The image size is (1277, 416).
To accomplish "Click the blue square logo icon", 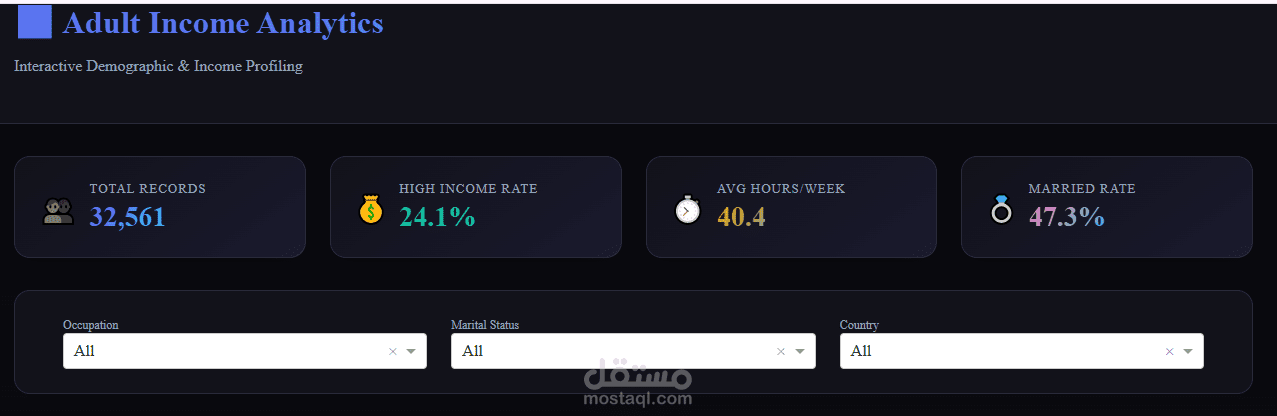I will [x=35, y=22].
